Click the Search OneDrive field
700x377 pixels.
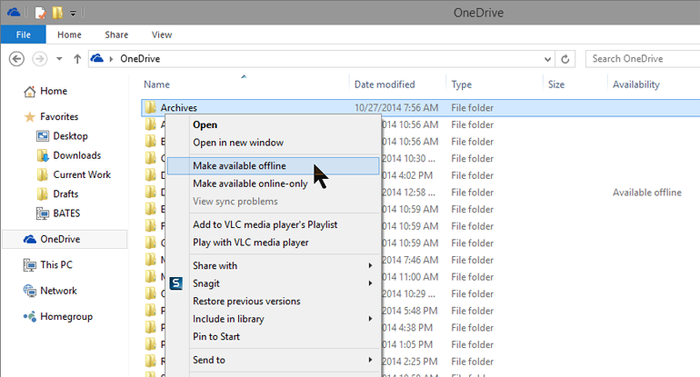click(x=643, y=59)
